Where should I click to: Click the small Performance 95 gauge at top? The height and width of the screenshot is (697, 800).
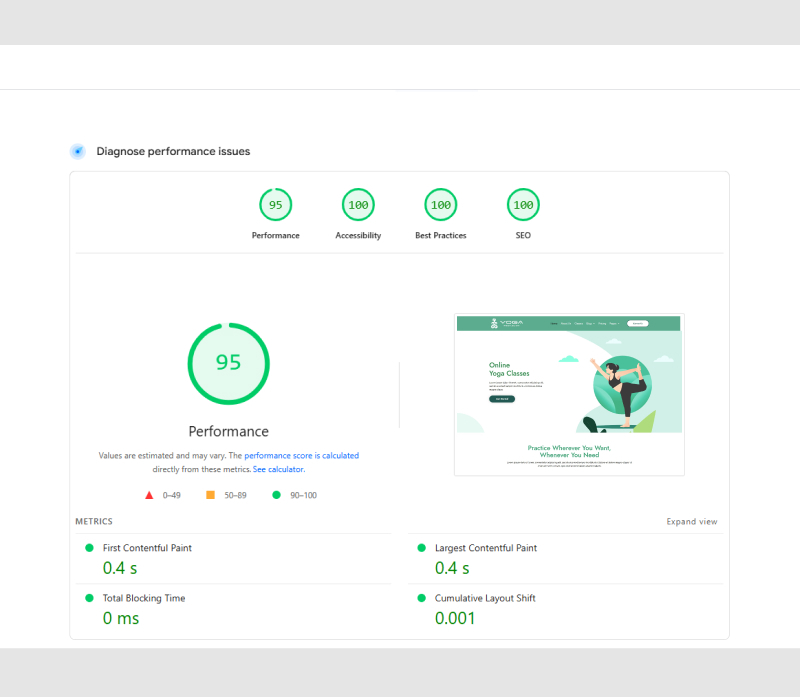pos(275,205)
